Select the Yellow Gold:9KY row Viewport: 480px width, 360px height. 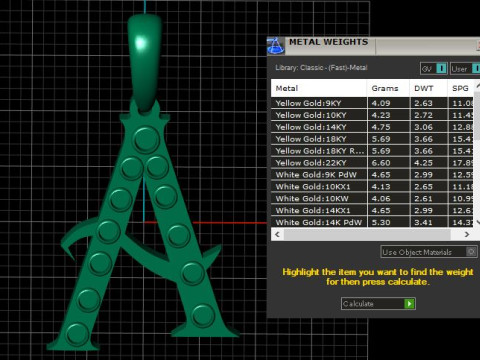tap(372, 103)
